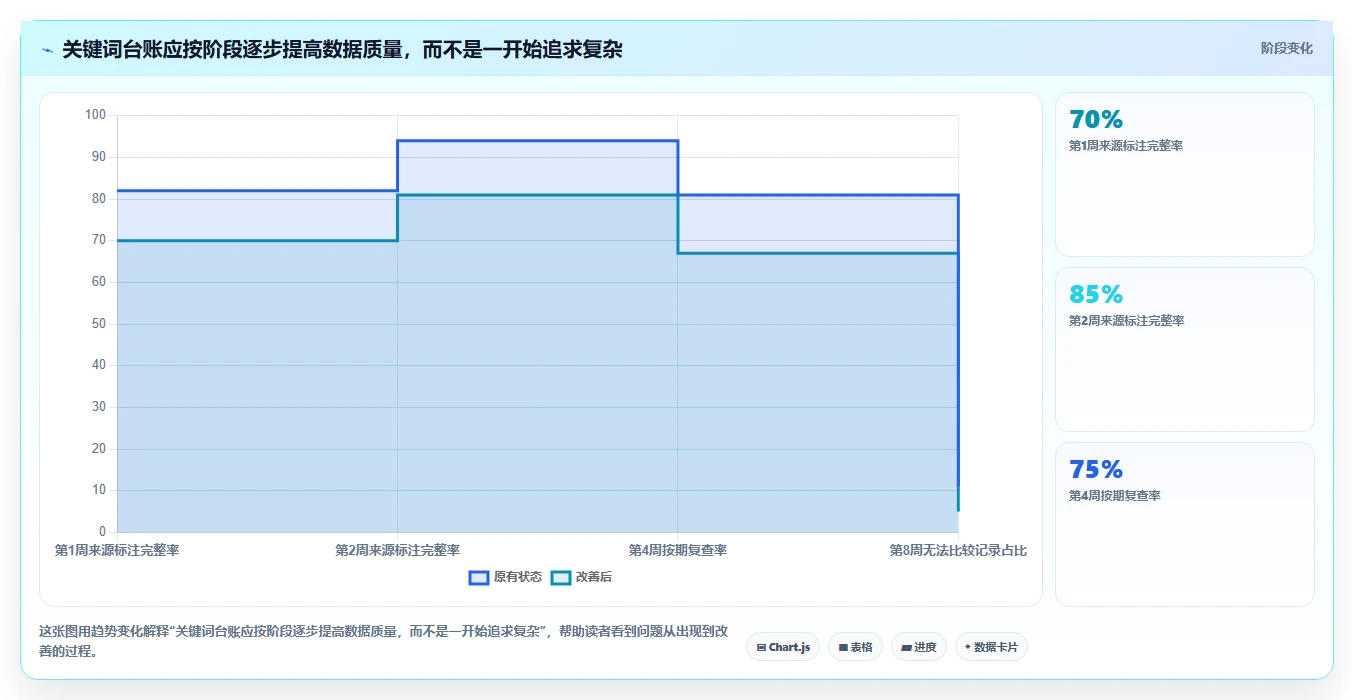This screenshot has width=1354, height=700.
Task: Click the y-axis value 90
Action: 98,157
